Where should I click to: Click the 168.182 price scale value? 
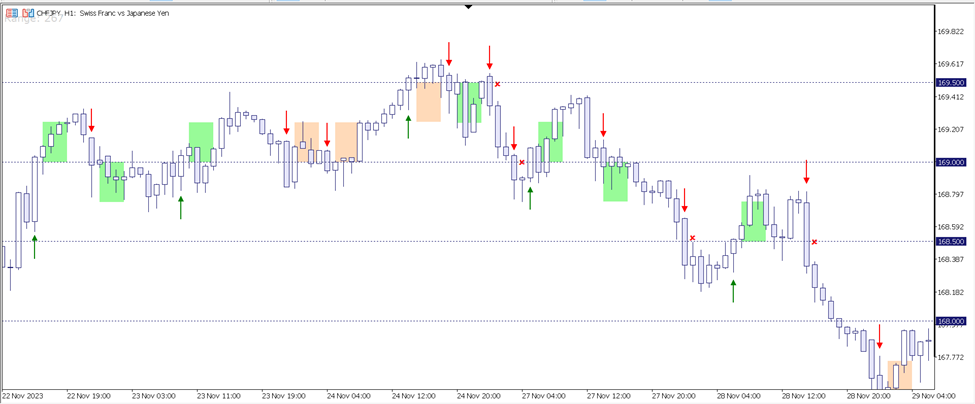coord(950,292)
